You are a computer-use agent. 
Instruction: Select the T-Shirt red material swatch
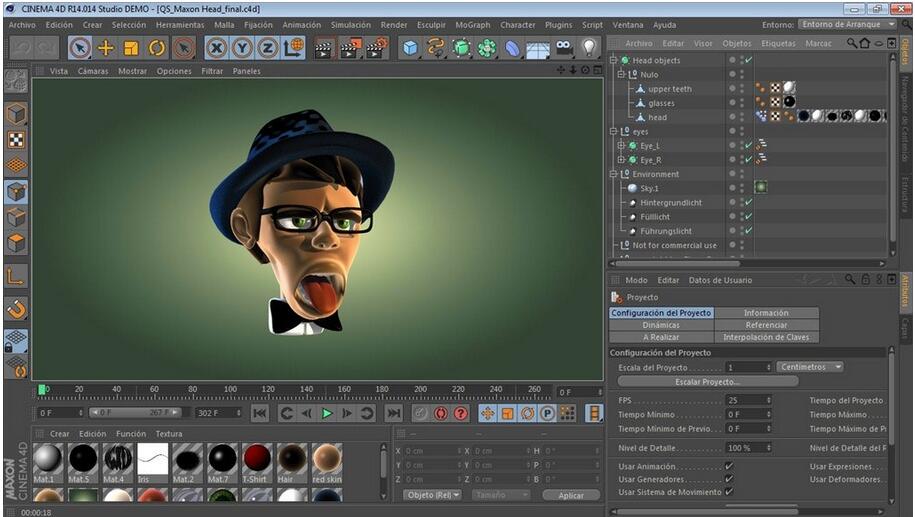coord(256,459)
